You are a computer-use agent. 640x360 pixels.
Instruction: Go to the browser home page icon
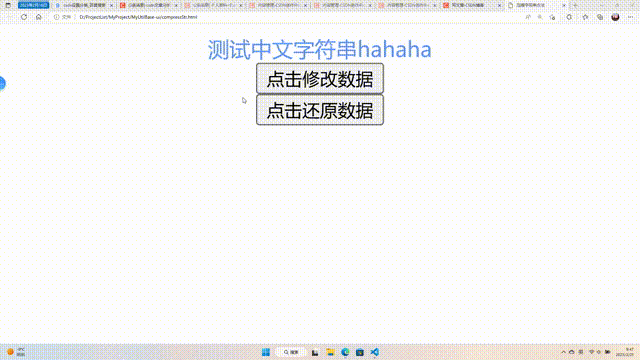pos(39,17)
